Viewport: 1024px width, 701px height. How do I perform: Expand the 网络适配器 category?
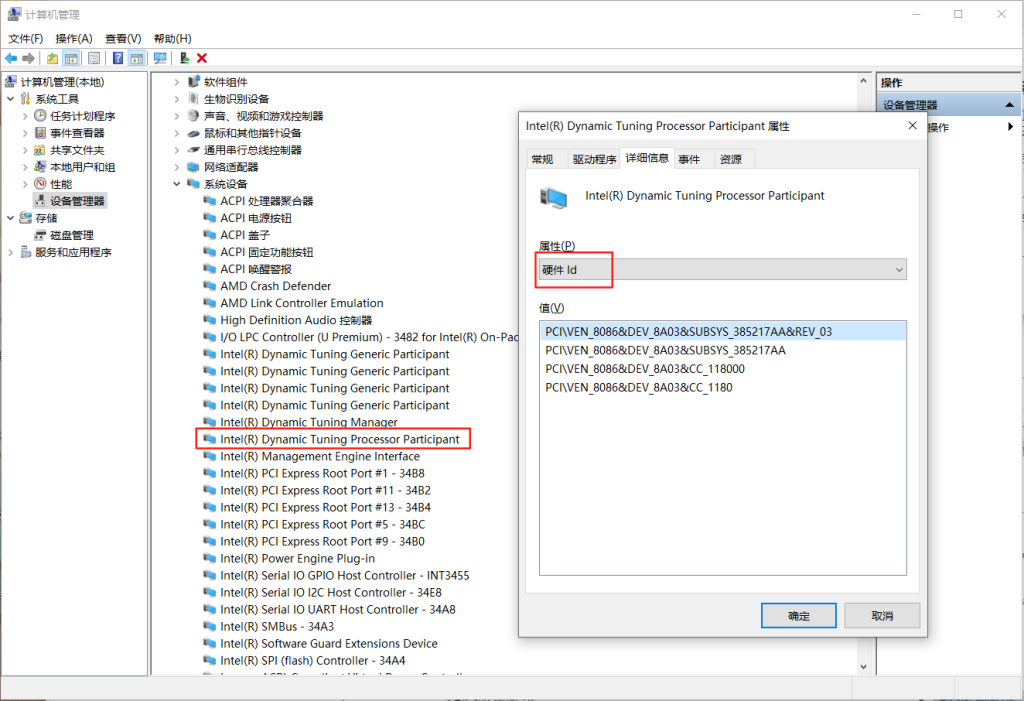[177, 167]
